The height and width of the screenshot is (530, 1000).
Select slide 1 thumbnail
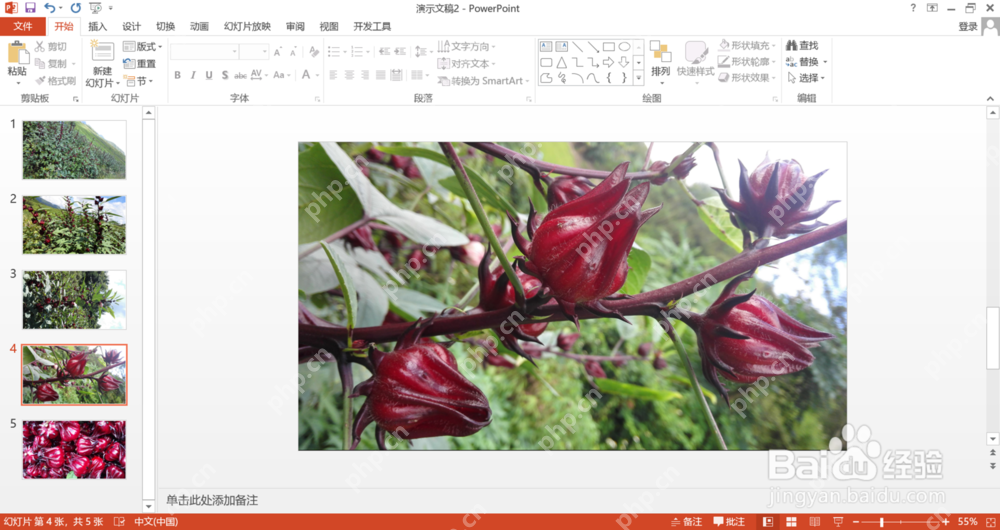[74, 150]
